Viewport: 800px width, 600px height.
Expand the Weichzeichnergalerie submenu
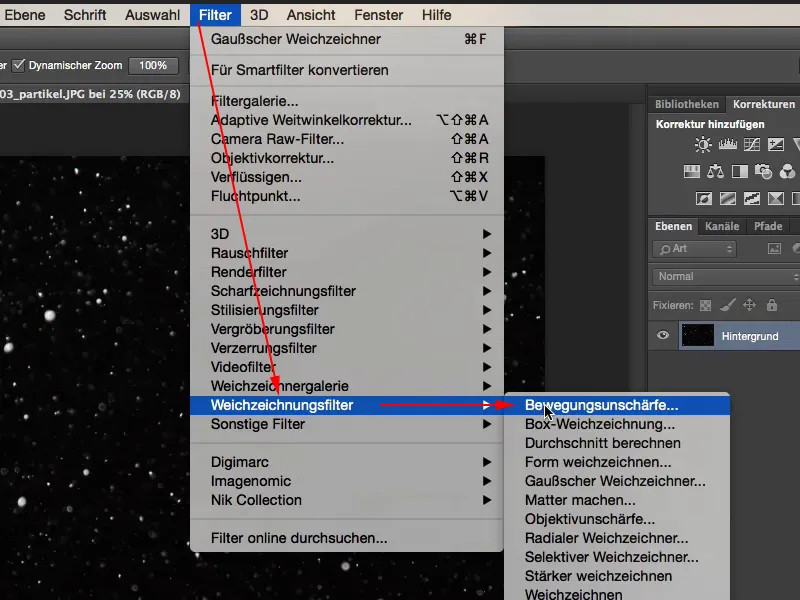pos(347,386)
